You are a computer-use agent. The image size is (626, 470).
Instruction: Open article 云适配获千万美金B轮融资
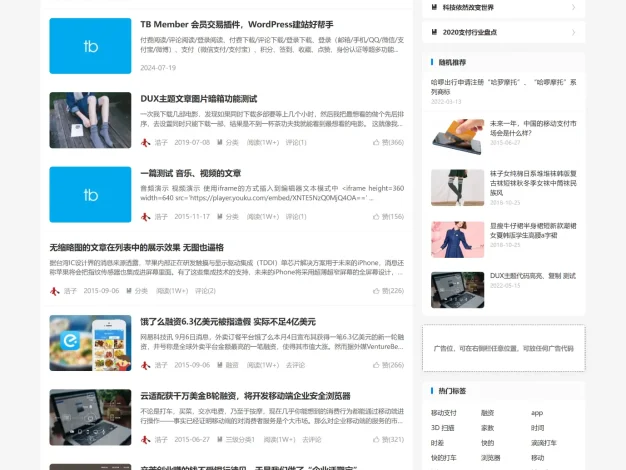245,396
